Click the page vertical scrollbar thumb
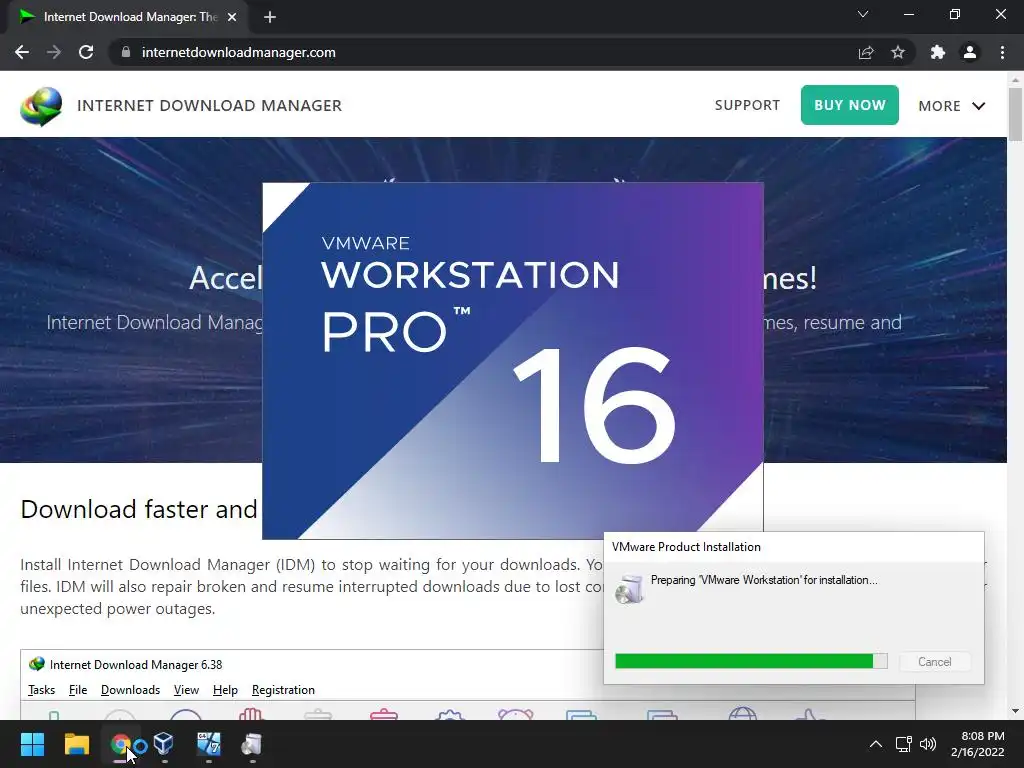Screen dimensions: 1024x768 tap(1016, 114)
